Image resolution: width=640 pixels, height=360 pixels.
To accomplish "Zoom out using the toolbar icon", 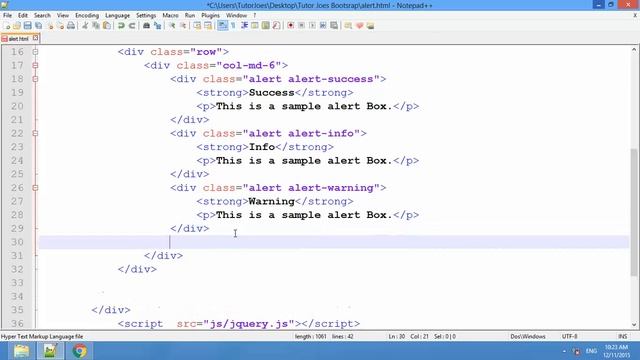I will [x=183, y=26].
